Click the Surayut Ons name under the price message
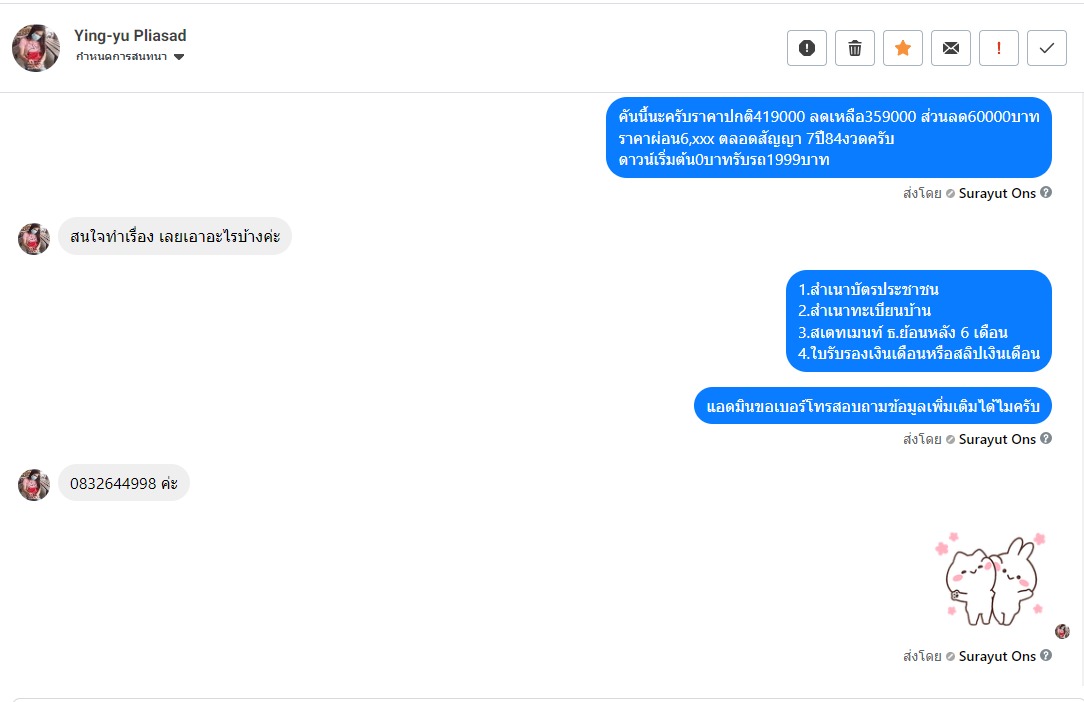This screenshot has width=1084, height=702. point(997,194)
